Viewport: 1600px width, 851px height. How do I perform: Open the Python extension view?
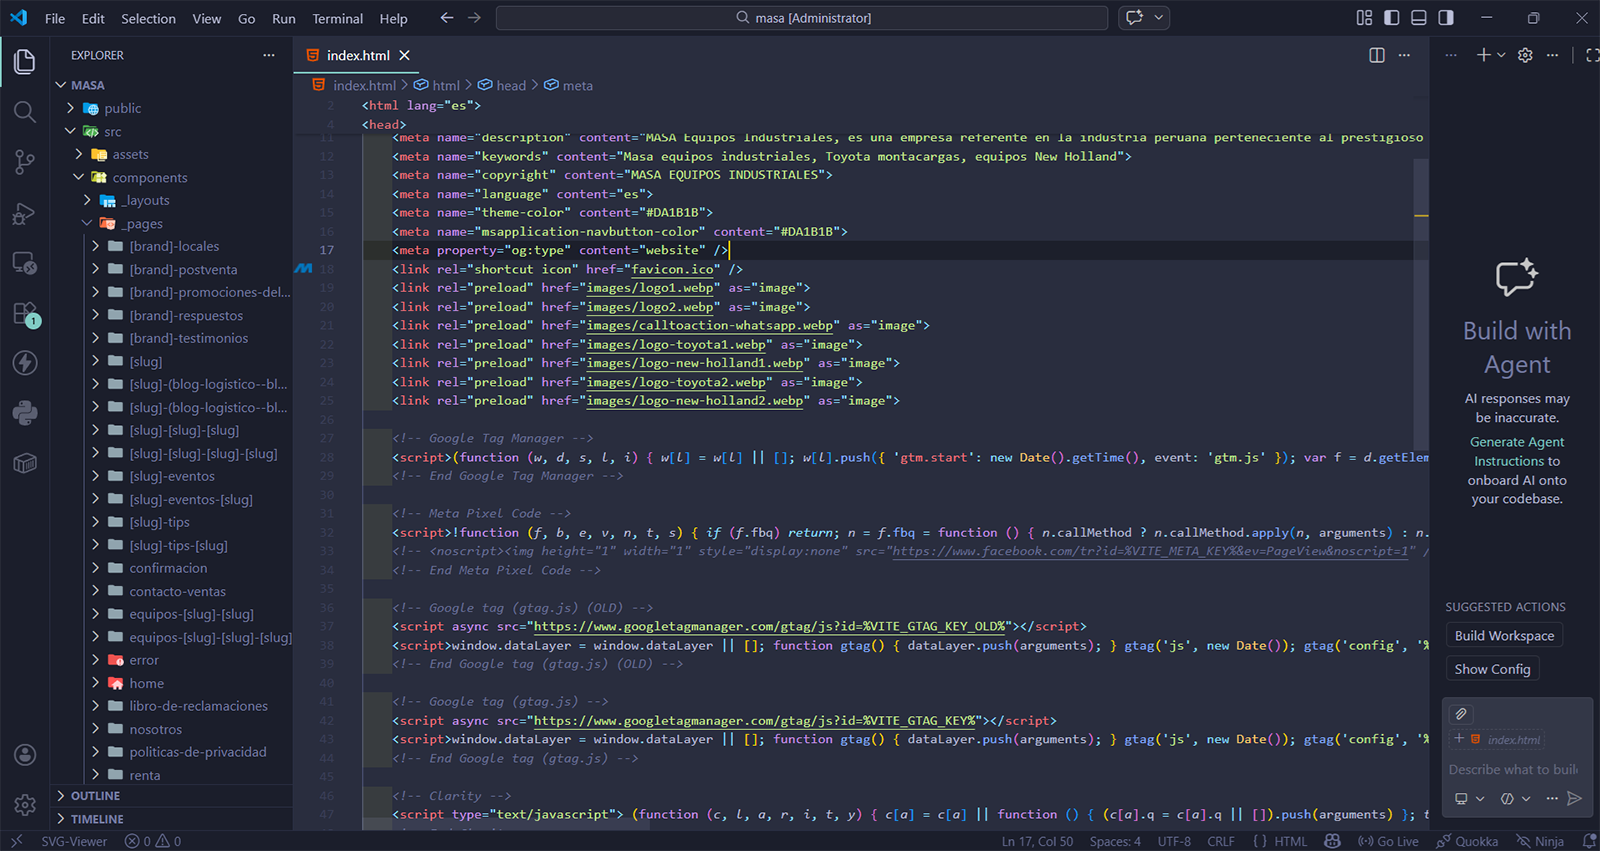tap(25, 412)
